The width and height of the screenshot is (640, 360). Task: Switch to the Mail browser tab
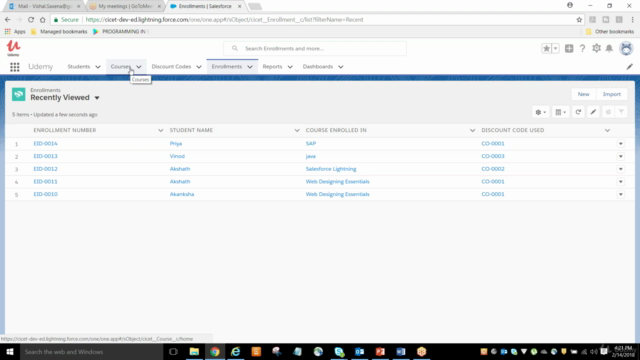coord(45,6)
